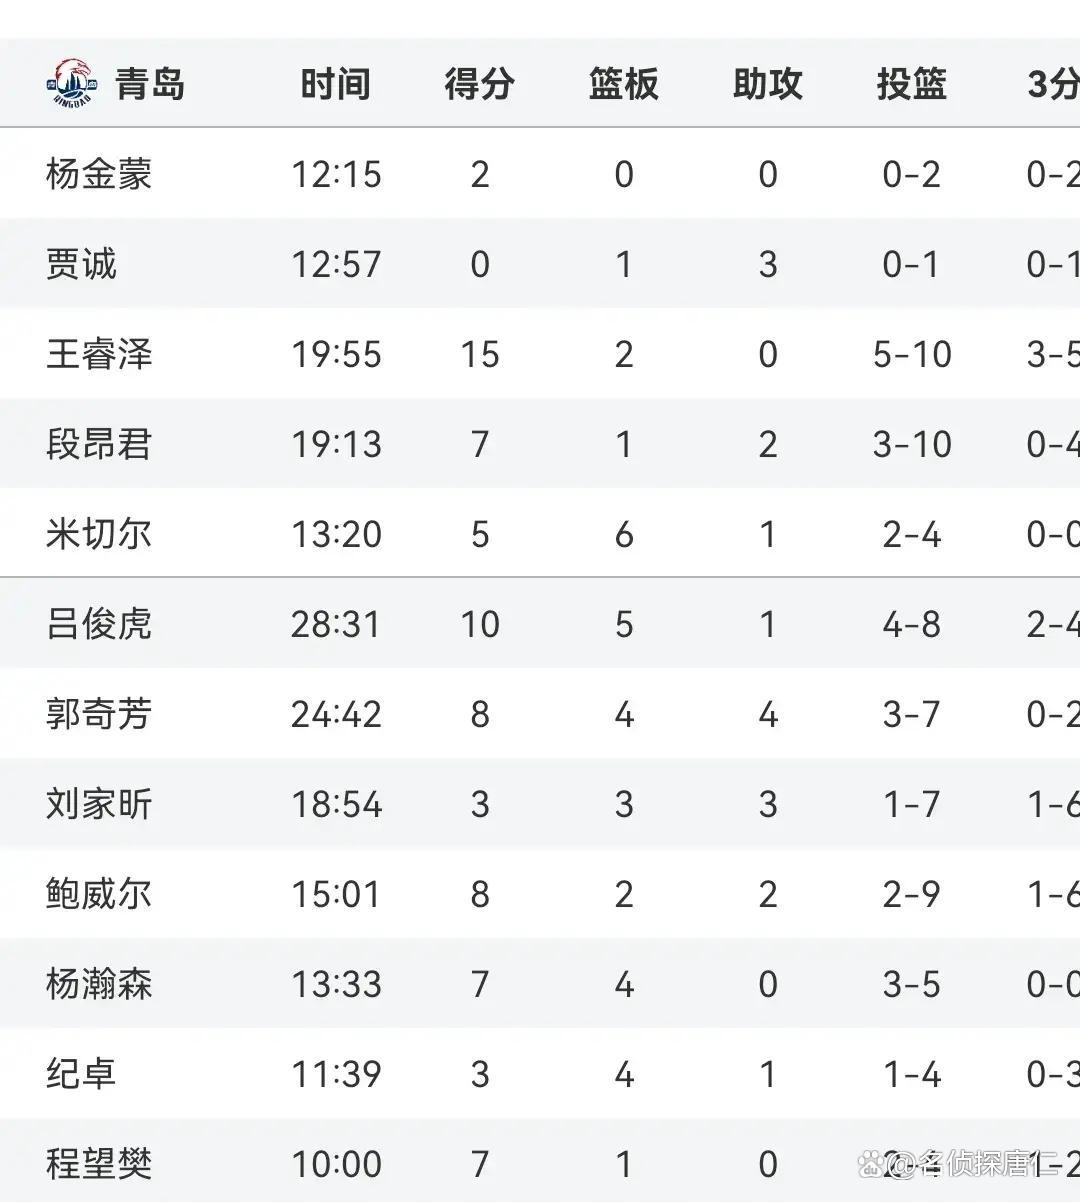The height and width of the screenshot is (1202, 1080).
Task: Open 郭奇芳's player page
Action: [98, 714]
